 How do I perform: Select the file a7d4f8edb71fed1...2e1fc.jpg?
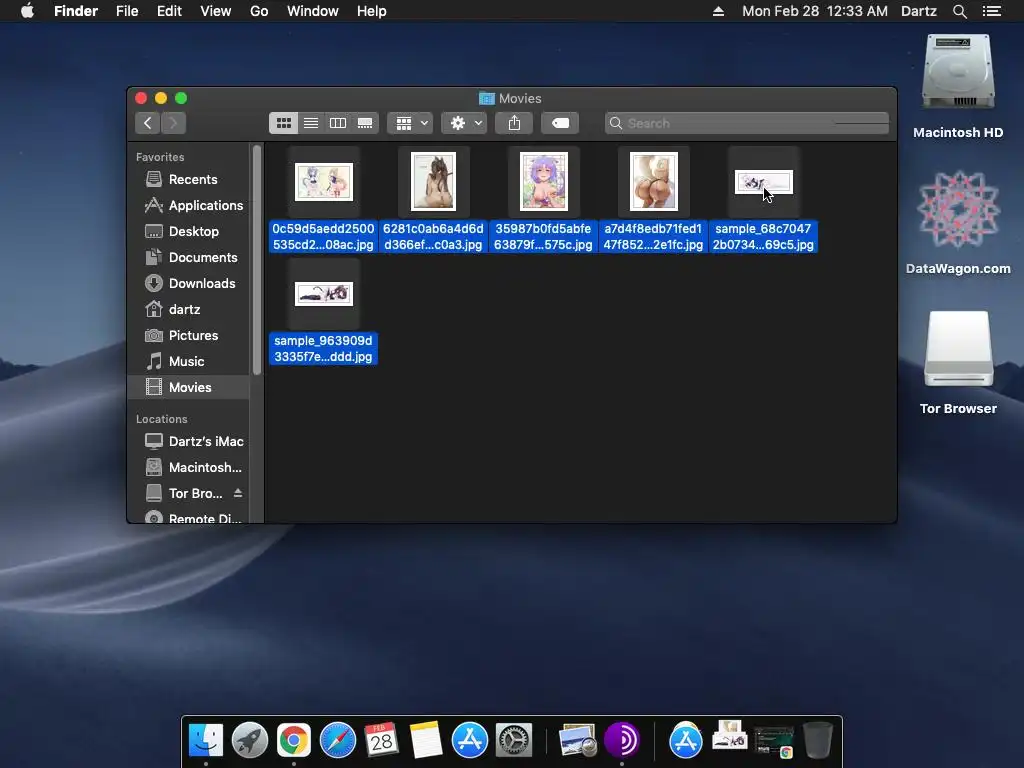[x=653, y=199]
